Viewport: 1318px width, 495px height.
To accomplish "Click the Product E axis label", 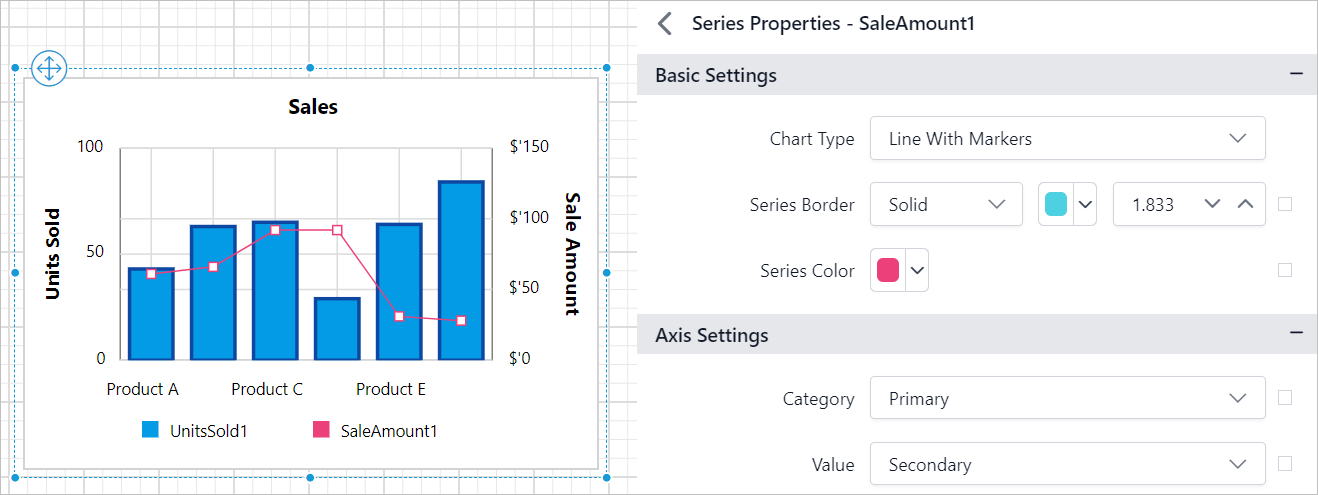I will [391, 389].
